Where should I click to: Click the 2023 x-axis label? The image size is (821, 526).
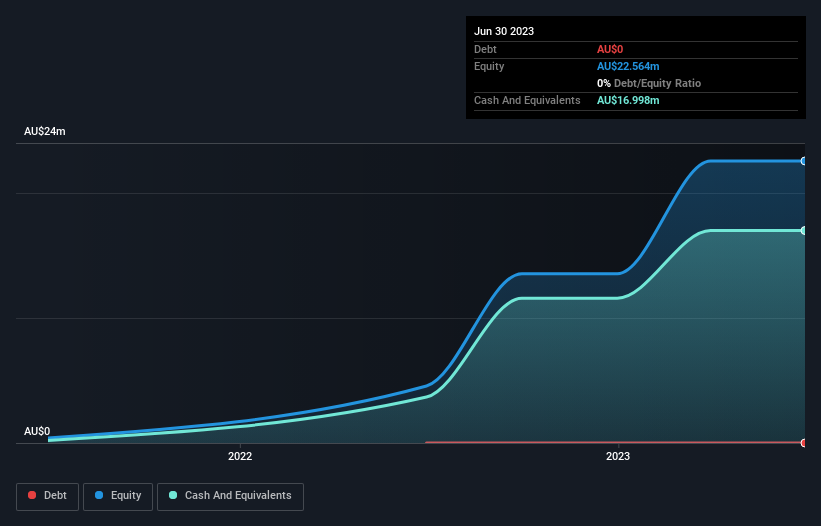tap(618, 456)
